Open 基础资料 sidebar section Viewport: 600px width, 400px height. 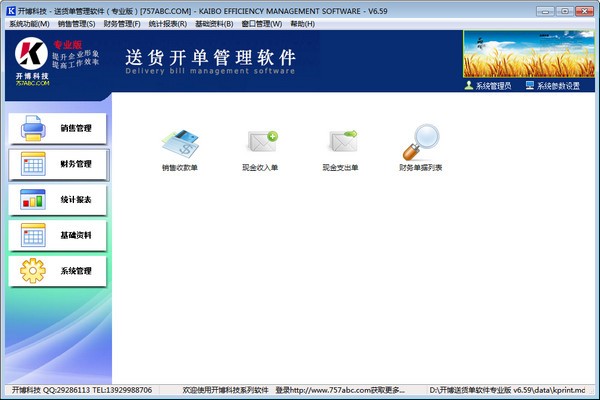(56, 236)
